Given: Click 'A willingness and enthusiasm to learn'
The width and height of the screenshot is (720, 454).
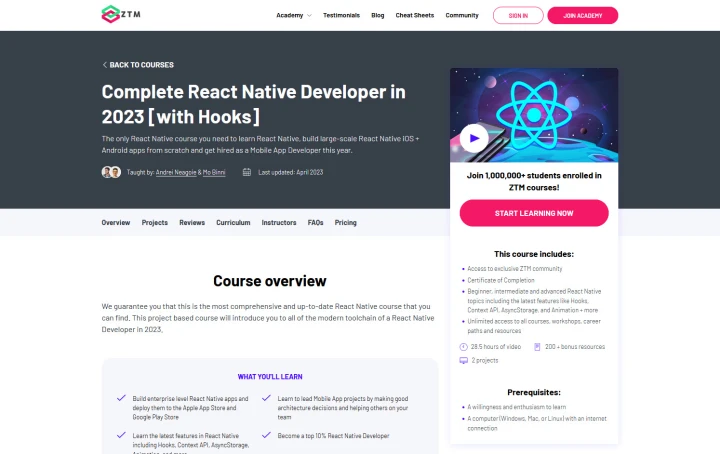Looking at the screenshot, I should (x=517, y=407).
